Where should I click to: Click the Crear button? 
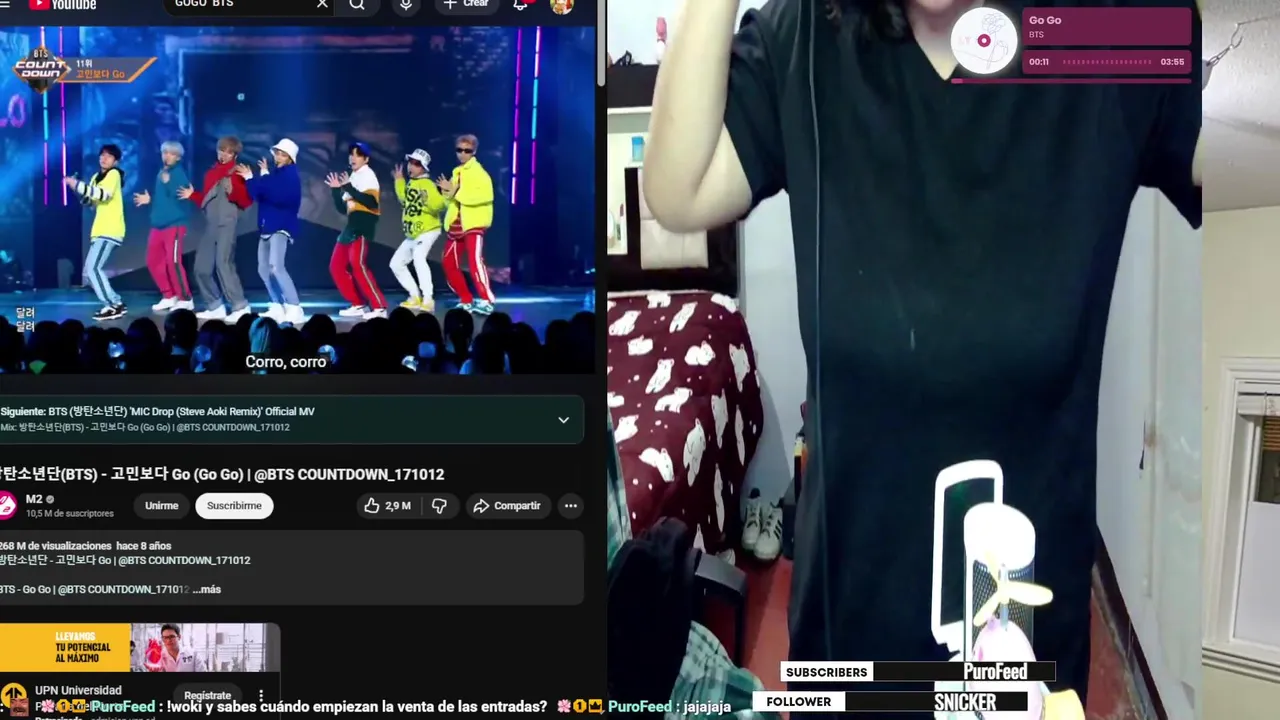pos(466,4)
